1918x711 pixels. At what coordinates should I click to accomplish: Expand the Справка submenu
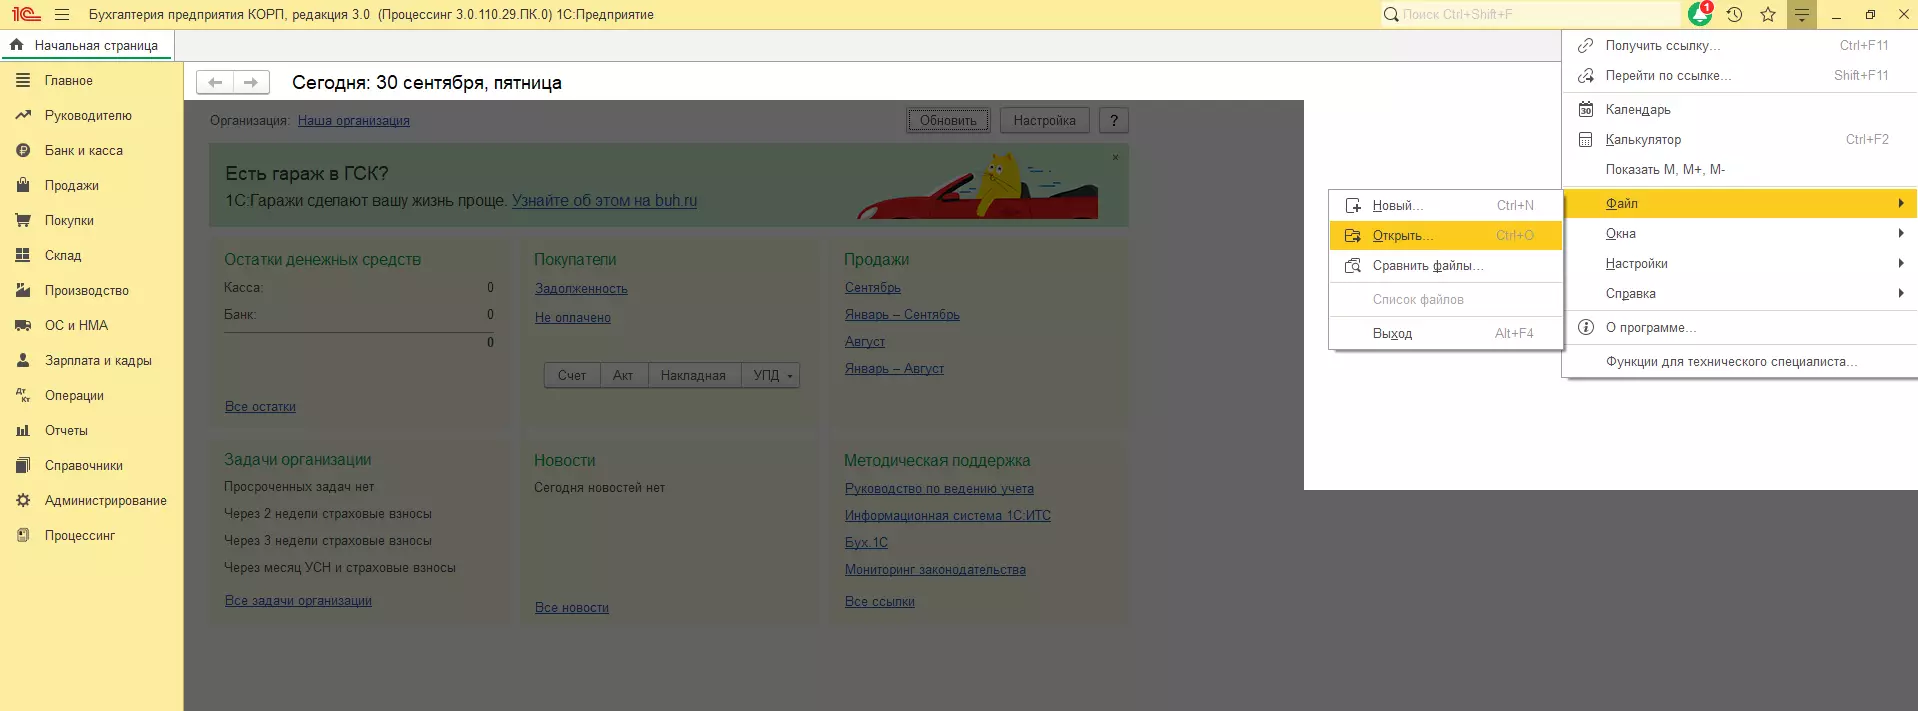pos(1740,294)
